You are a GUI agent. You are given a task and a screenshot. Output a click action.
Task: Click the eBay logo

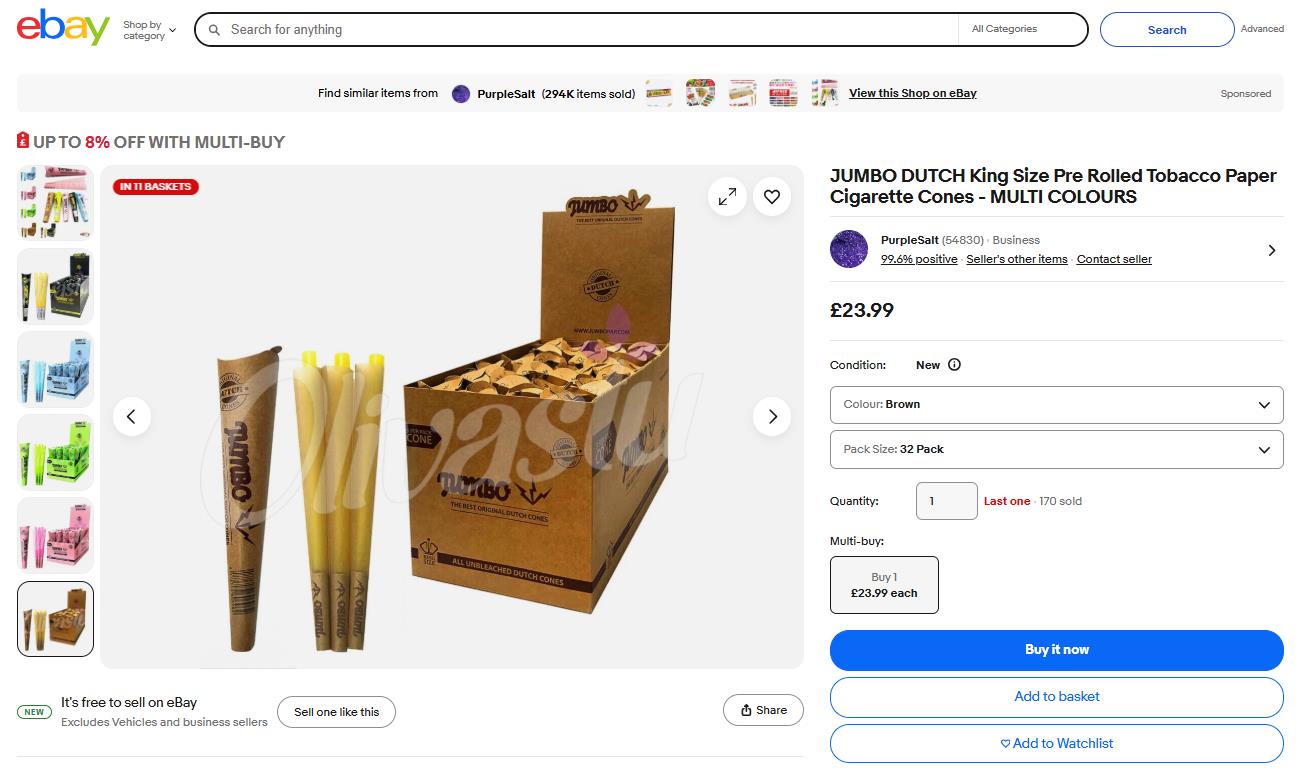click(62, 28)
